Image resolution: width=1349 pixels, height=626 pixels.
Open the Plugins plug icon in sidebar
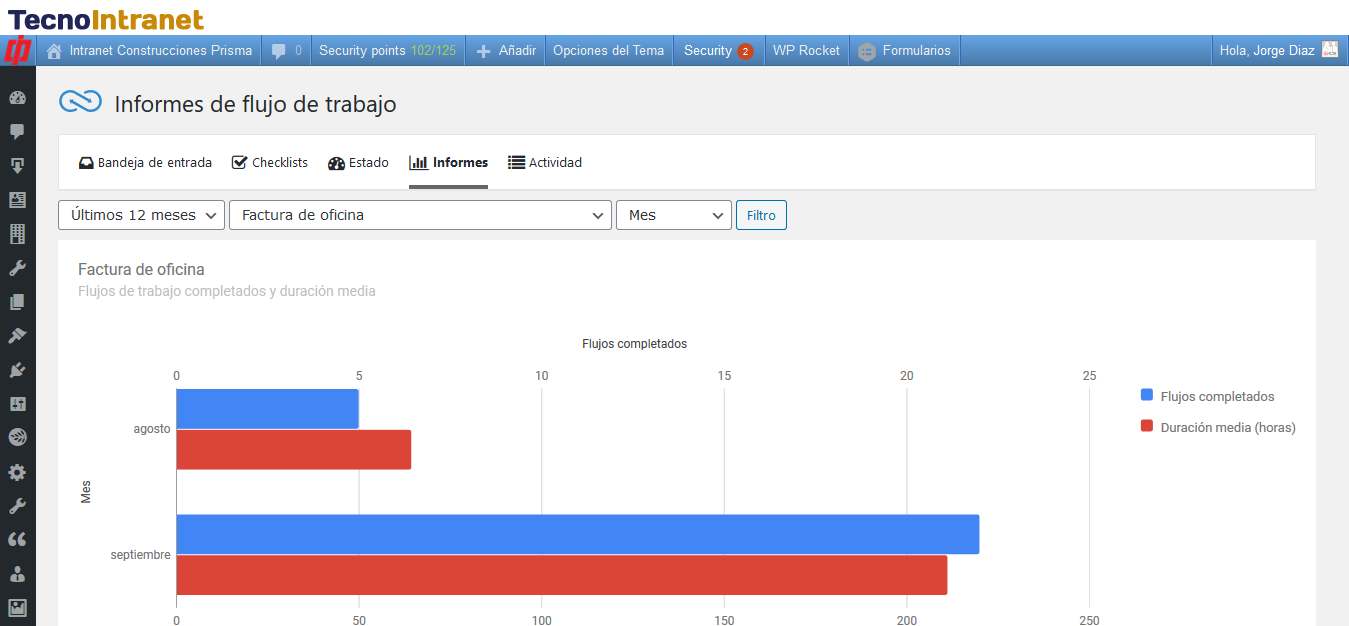coord(17,370)
